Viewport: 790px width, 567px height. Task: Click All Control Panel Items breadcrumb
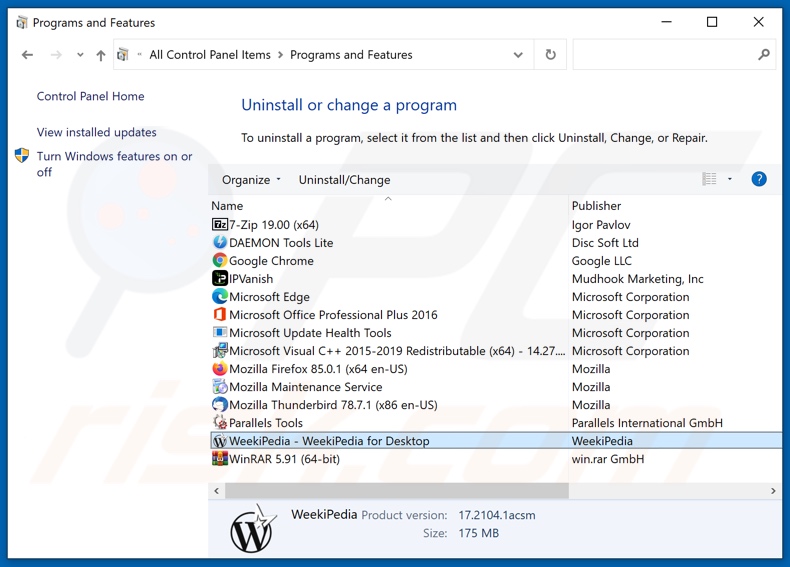pos(210,54)
